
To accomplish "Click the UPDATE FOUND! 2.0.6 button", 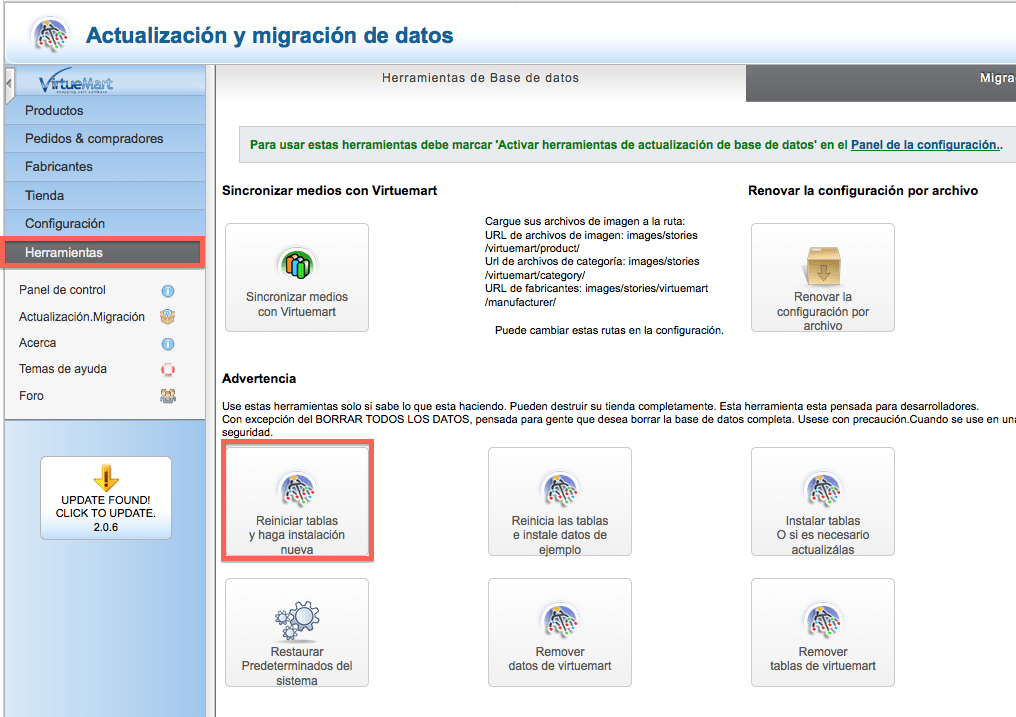I will [106, 498].
